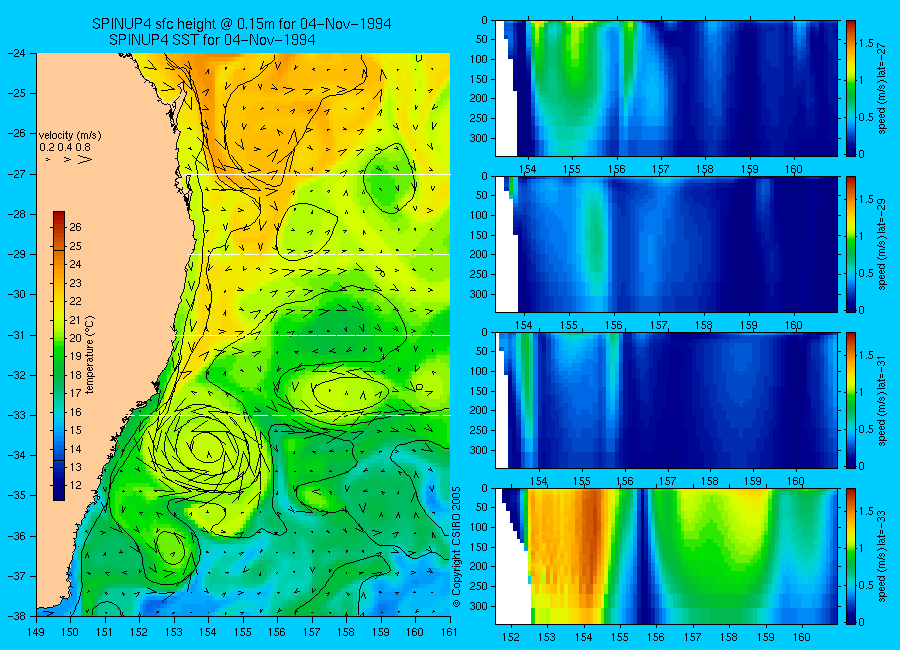Click the '150' depth label of lat=-29 panel
Image resolution: width=900 pixels, height=650 pixels.
click(478, 235)
